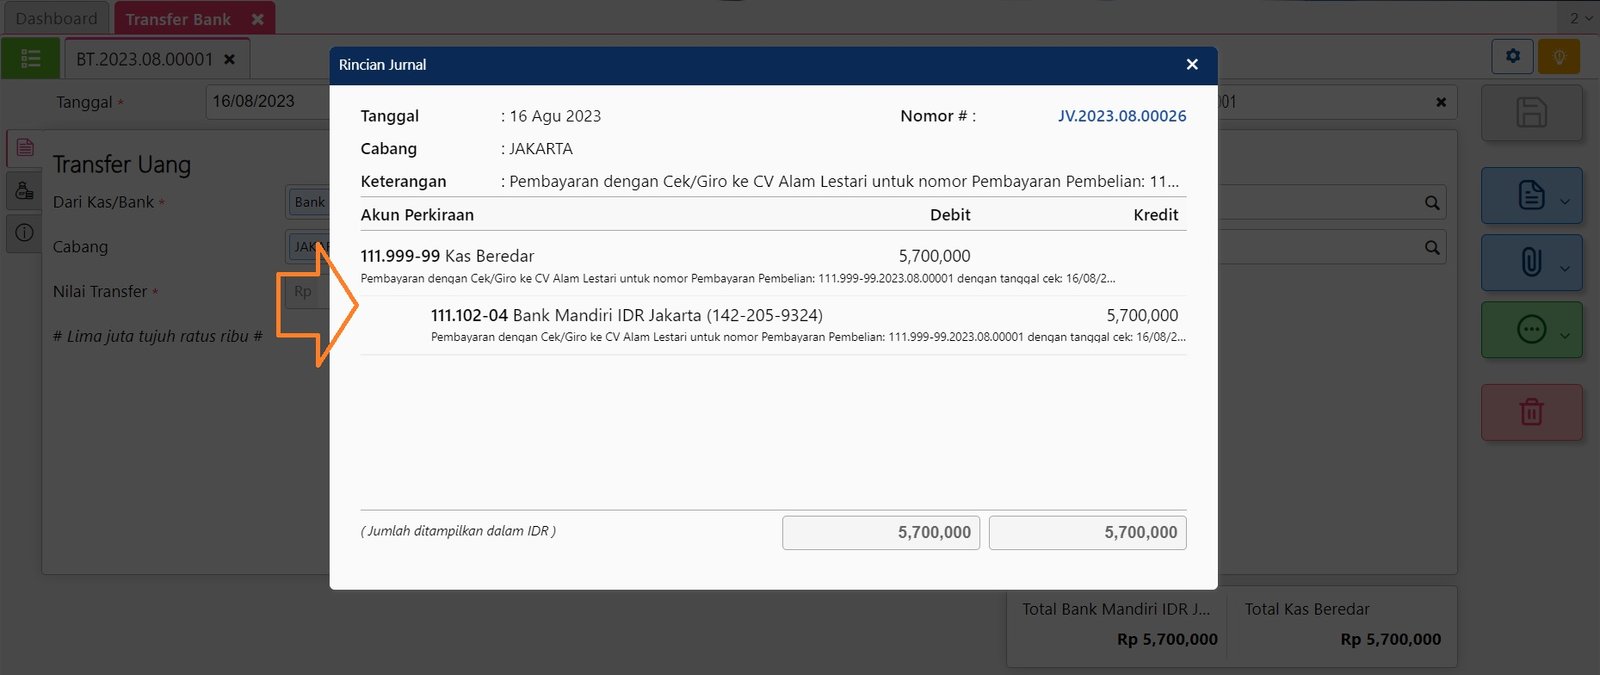Click the upper search magnifier icon
The height and width of the screenshot is (675, 1600).
tap(1432, 203)
